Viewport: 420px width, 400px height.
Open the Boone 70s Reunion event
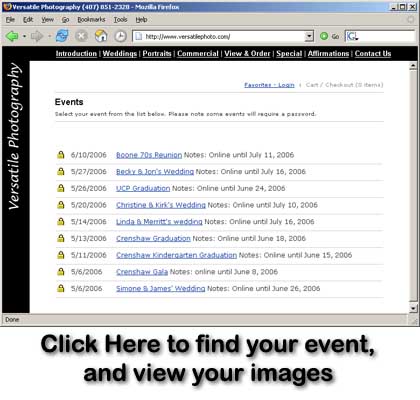(x=149, y=155)
